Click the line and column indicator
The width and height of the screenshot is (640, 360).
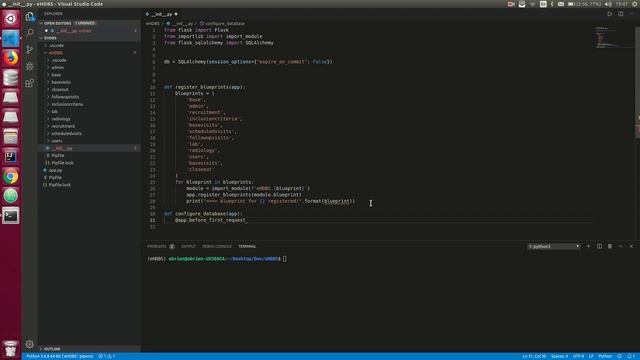[534, 356]
